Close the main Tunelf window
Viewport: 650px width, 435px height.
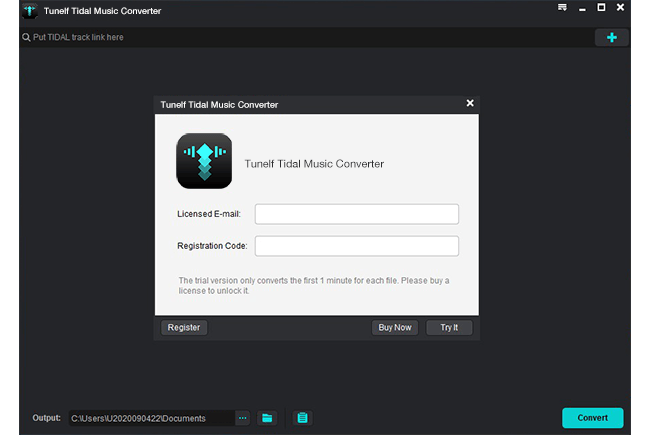pyautogui.click(x=620, y=7)
